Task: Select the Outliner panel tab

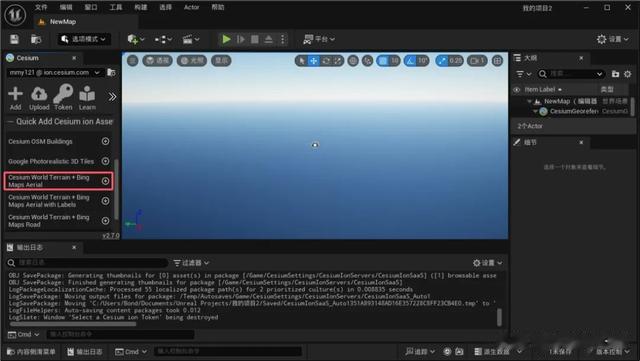Action: pyautogui.click(x=531, y=58)
